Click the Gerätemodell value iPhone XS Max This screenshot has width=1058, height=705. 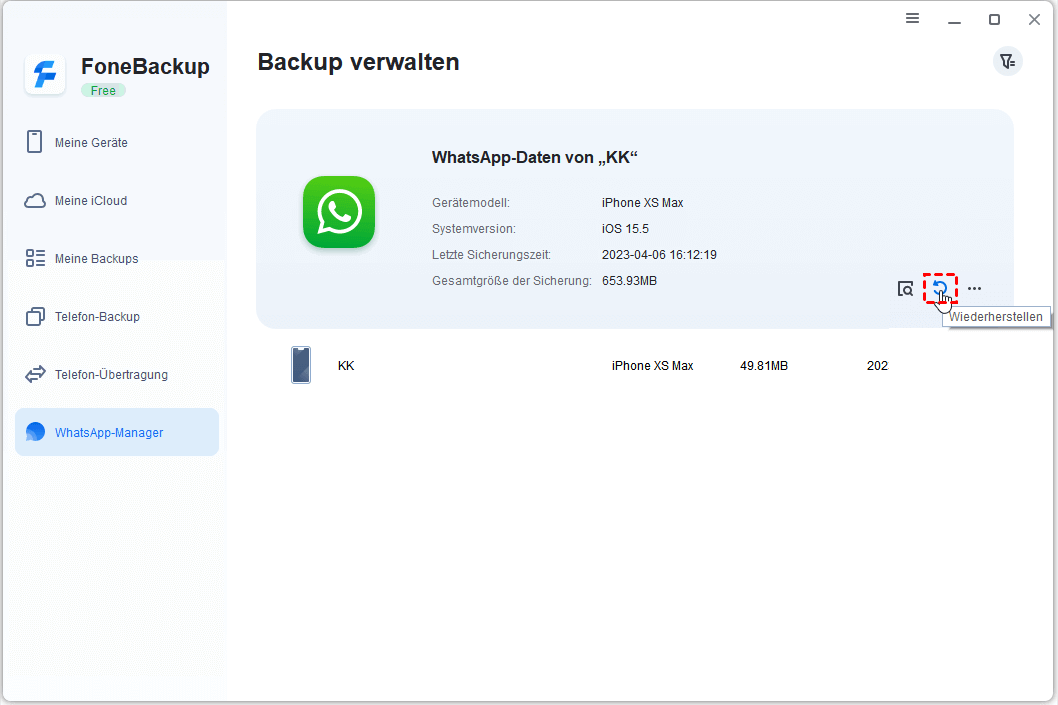click(x=642, y=202)
